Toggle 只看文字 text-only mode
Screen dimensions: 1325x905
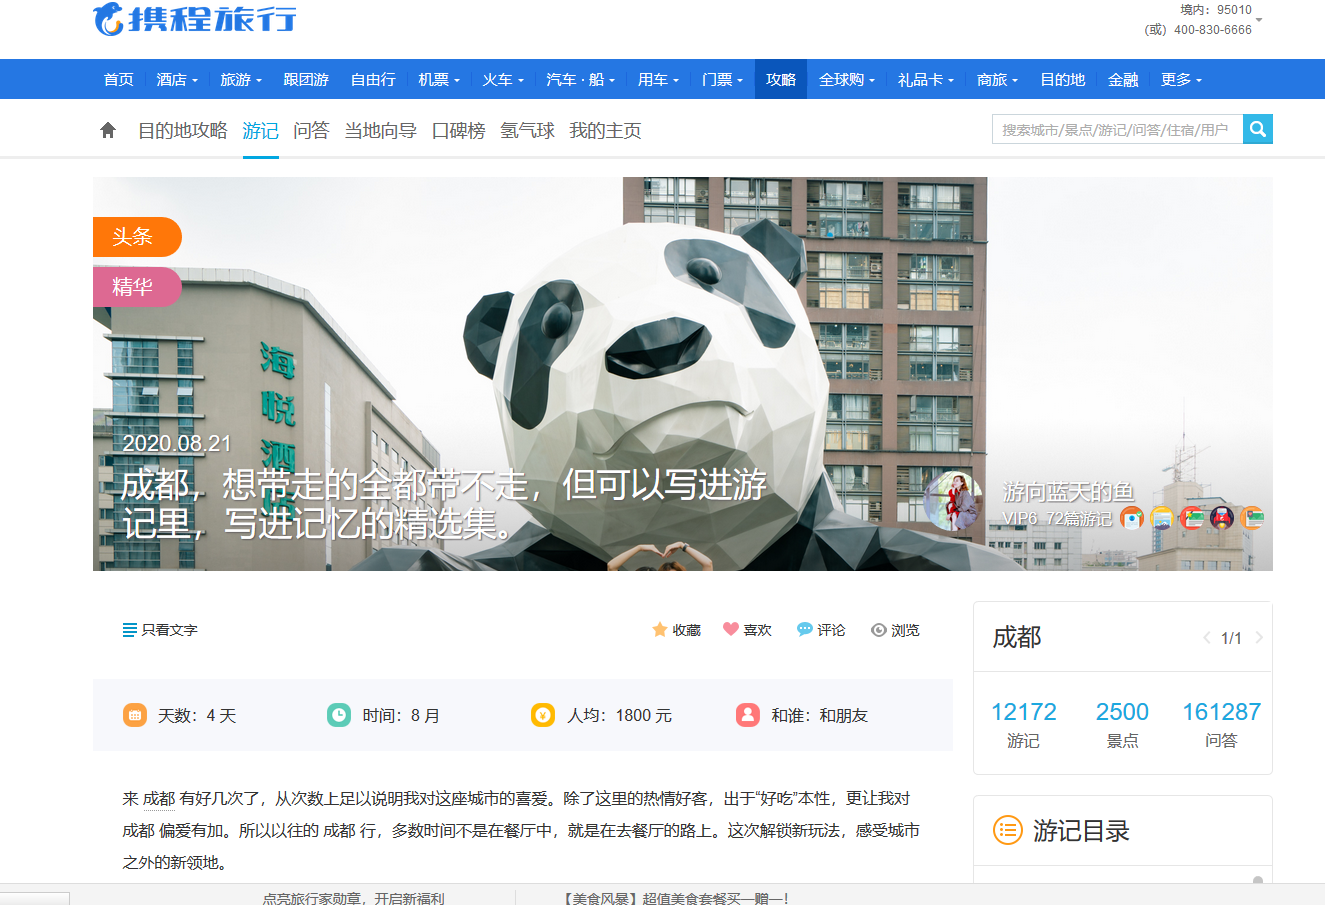click(x=159, y=630)
